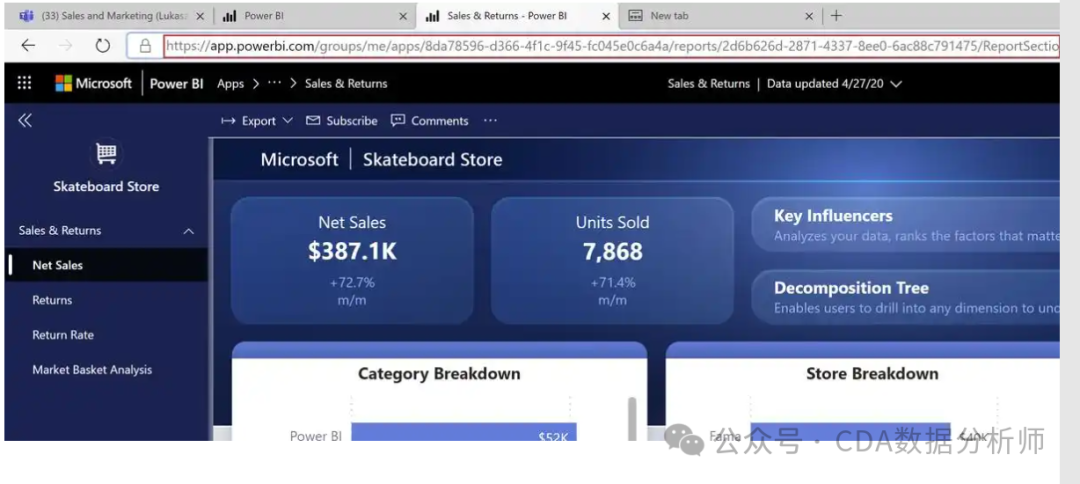This screenshot has width=1080, height=484.
Task: Click Power BI home label in header
Action: pyautogui.click(x=176, y=83)
